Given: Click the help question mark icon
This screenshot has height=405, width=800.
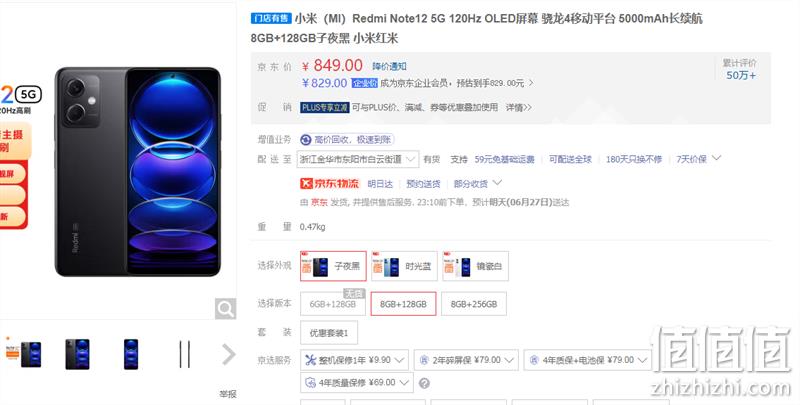Looking at the screenshot, I should [424, 383].
